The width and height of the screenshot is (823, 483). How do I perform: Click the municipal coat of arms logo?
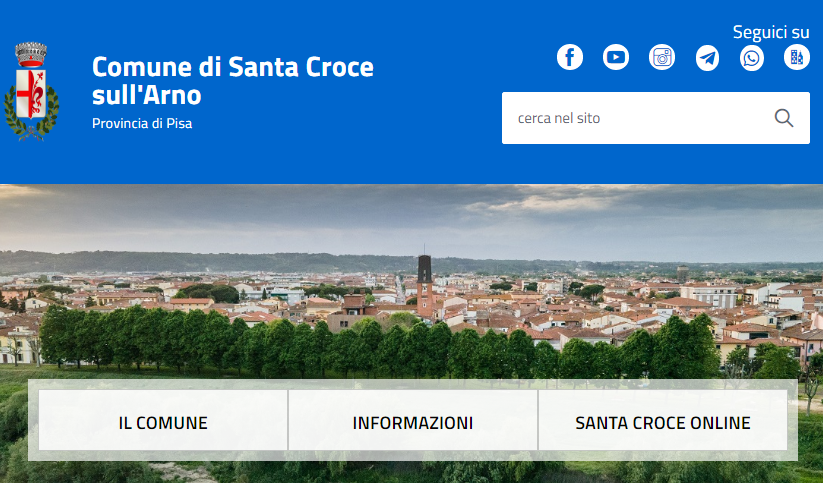coord(32,90)
